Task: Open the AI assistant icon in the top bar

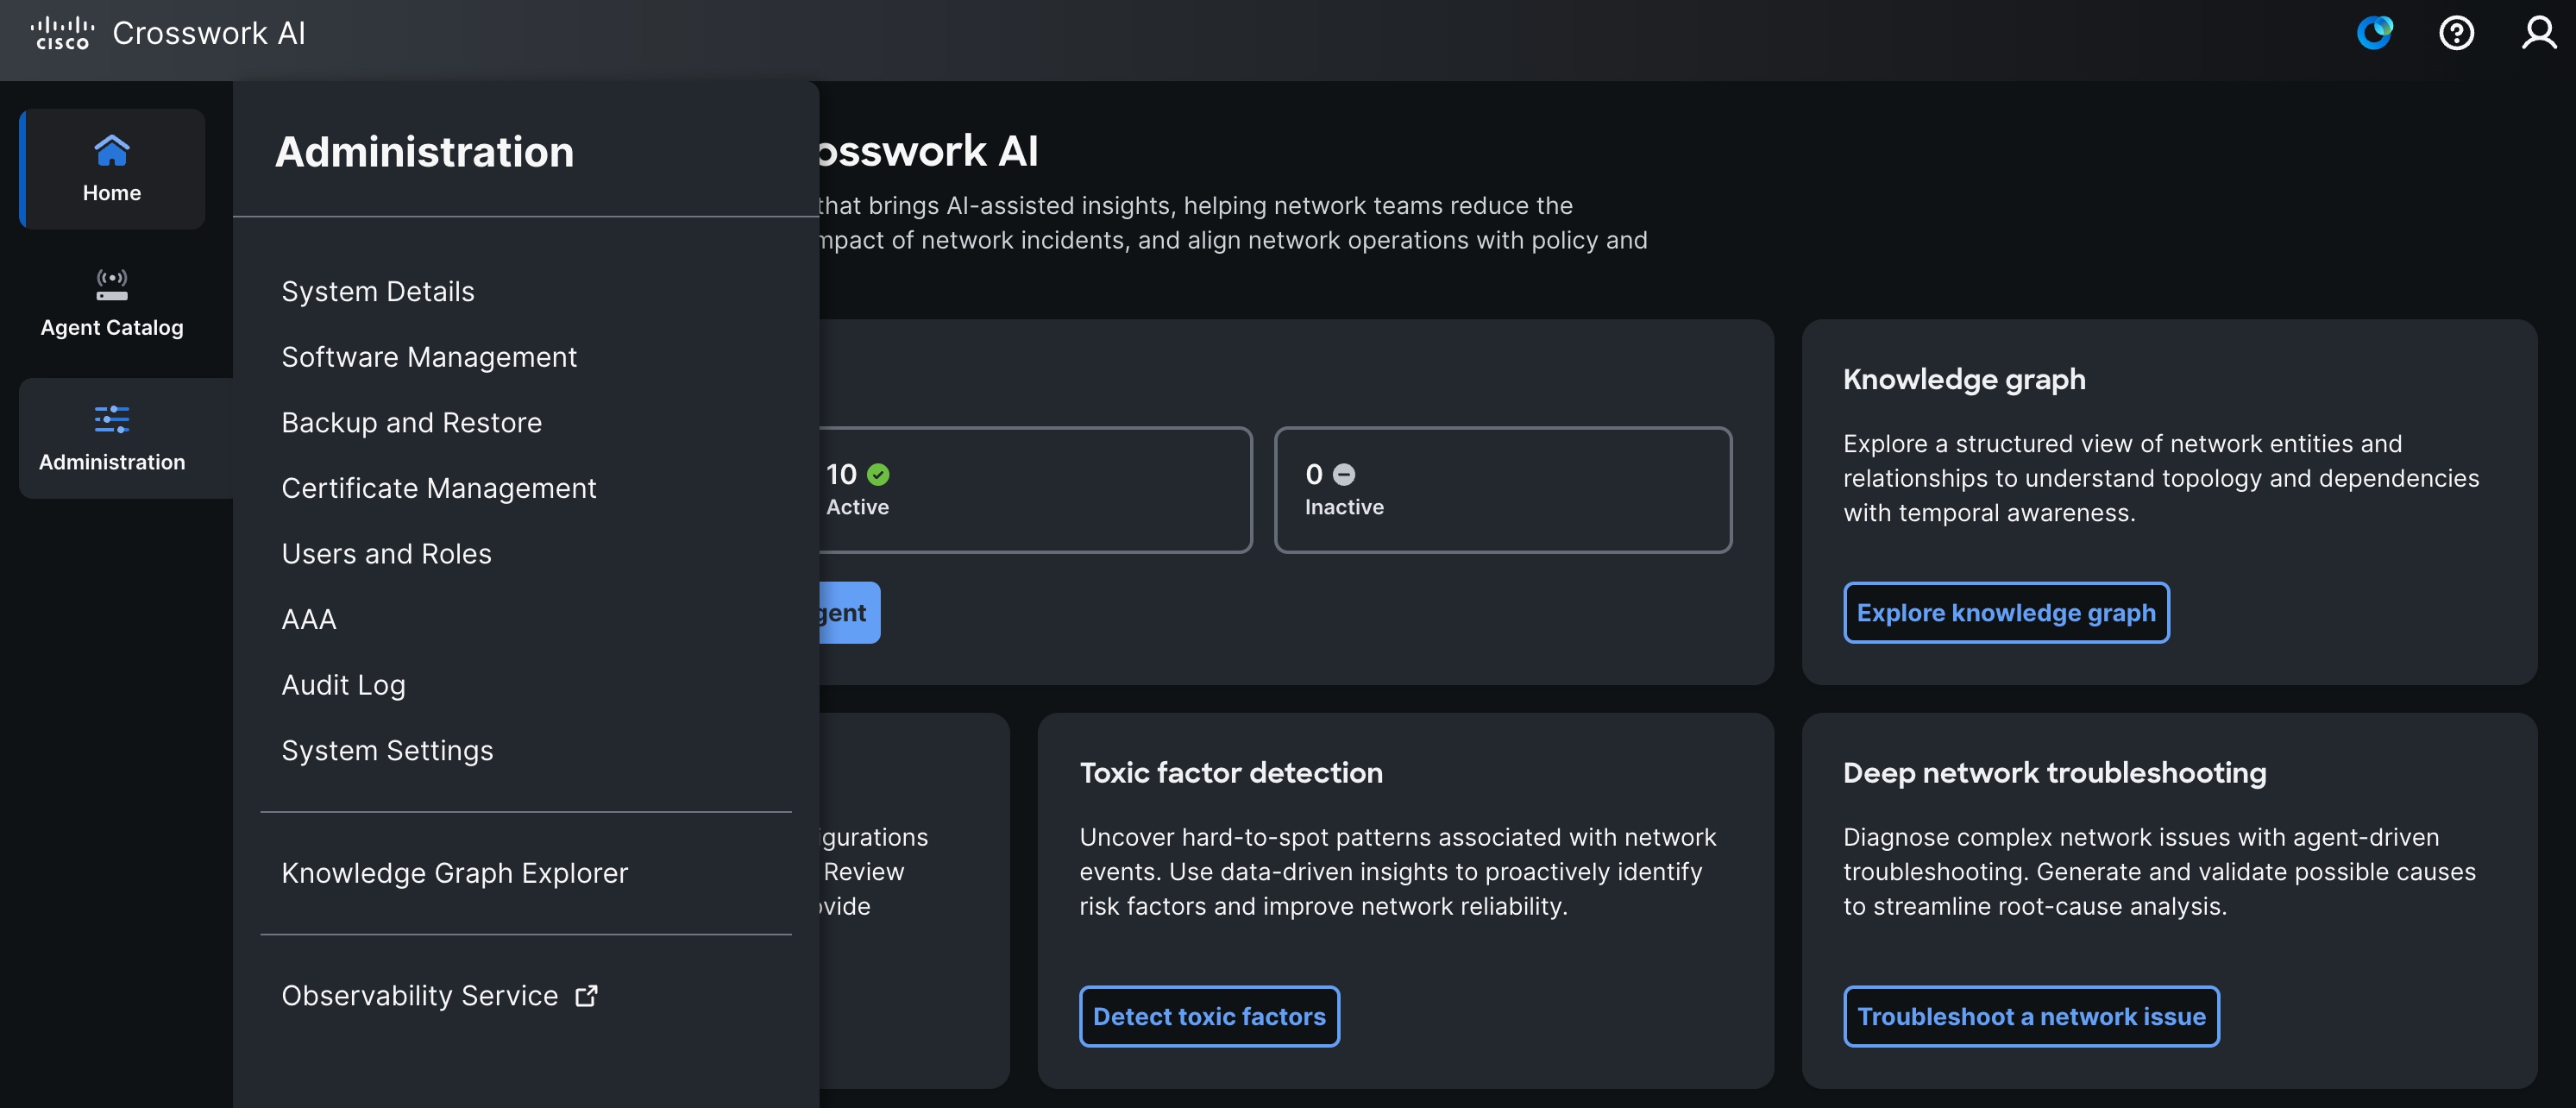Action: pyautogui.click(x=2375, y=33)
